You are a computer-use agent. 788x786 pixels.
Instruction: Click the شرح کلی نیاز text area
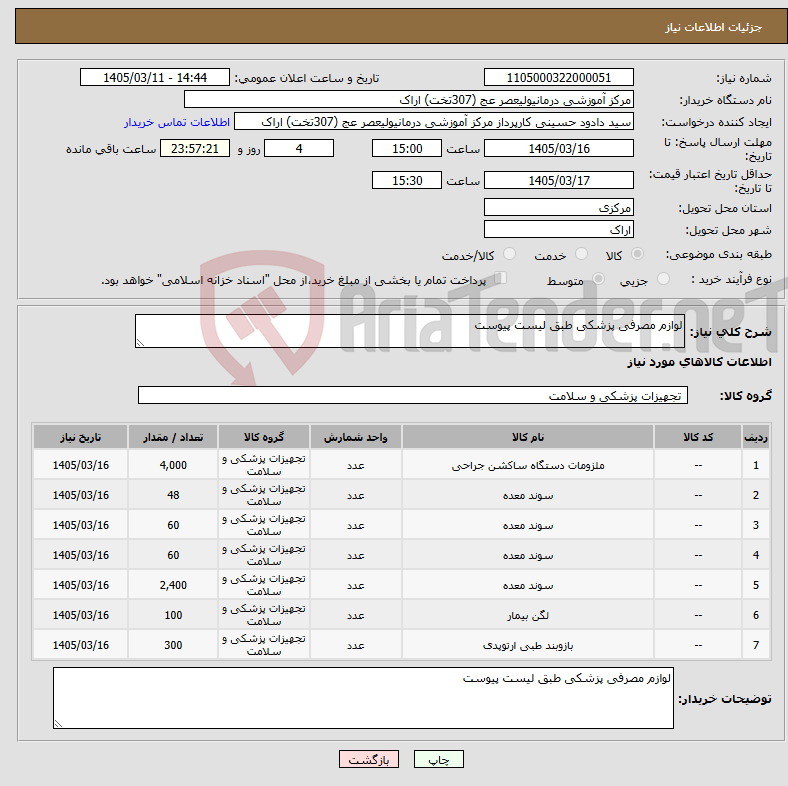[410, 331]
